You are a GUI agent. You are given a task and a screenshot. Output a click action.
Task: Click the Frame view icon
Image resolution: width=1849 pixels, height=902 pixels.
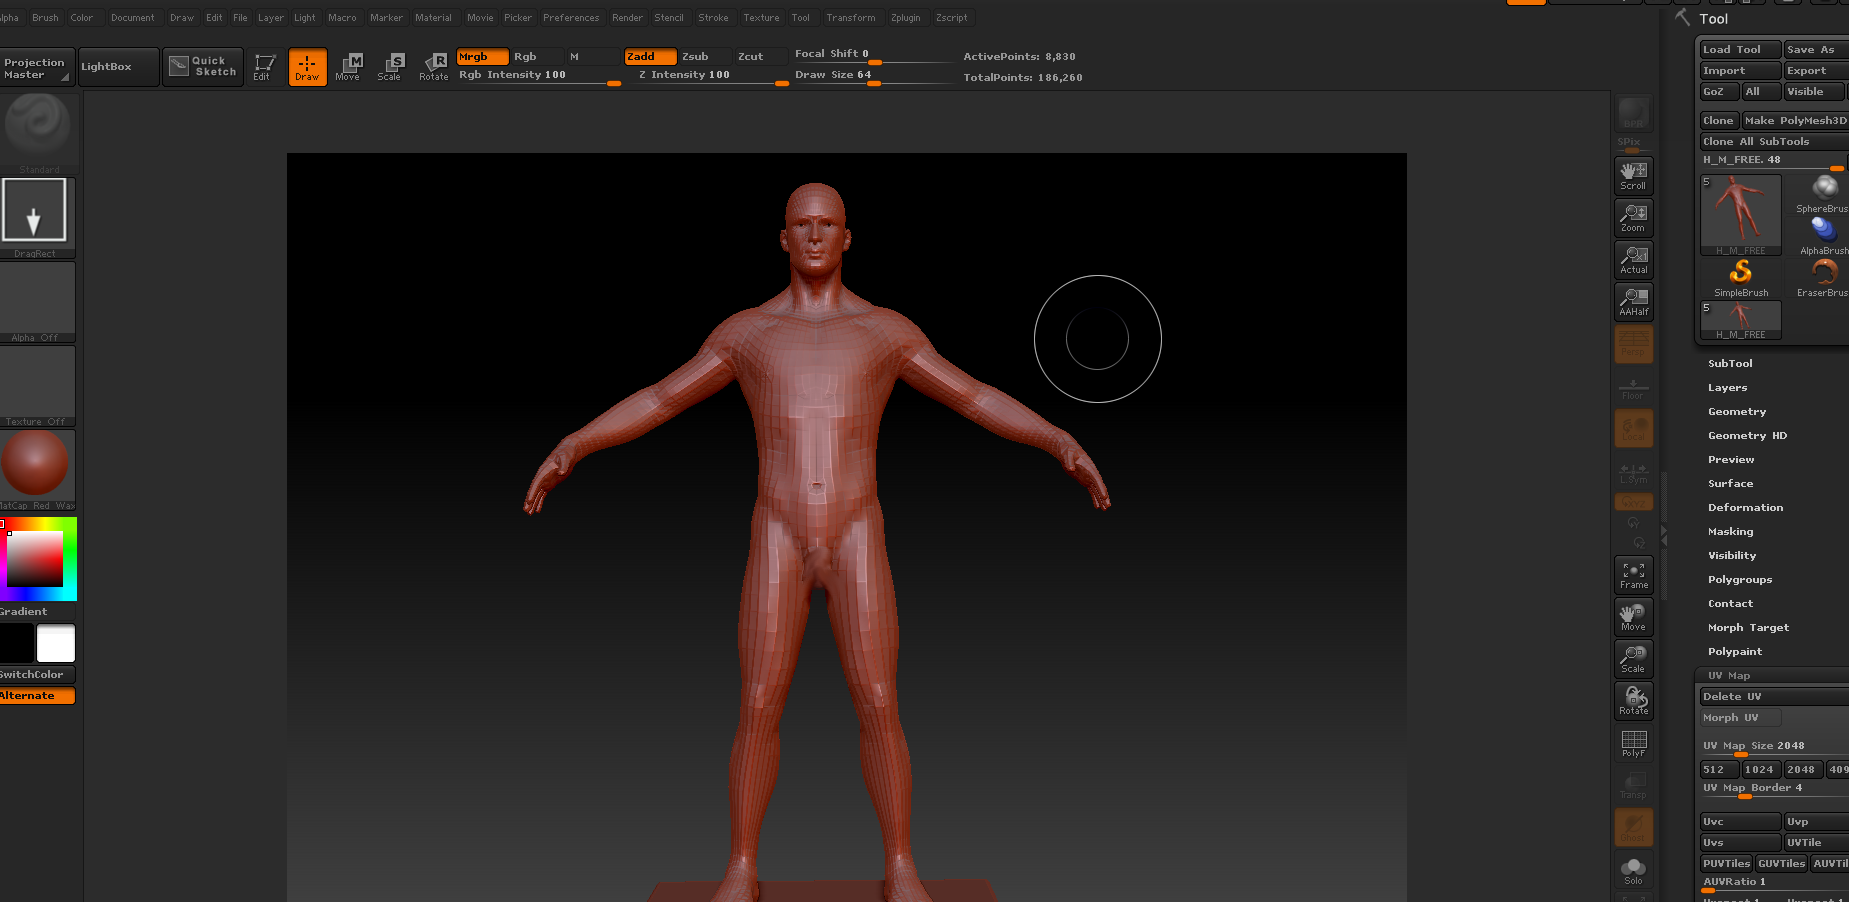[x=1633, y=575]
